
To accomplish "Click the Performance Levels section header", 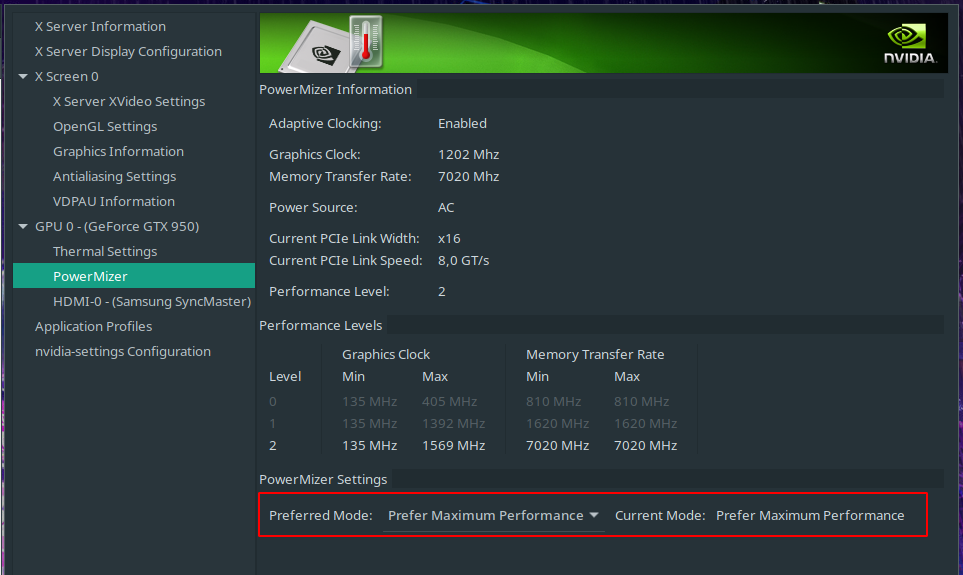I will click(x=321, y=326).
